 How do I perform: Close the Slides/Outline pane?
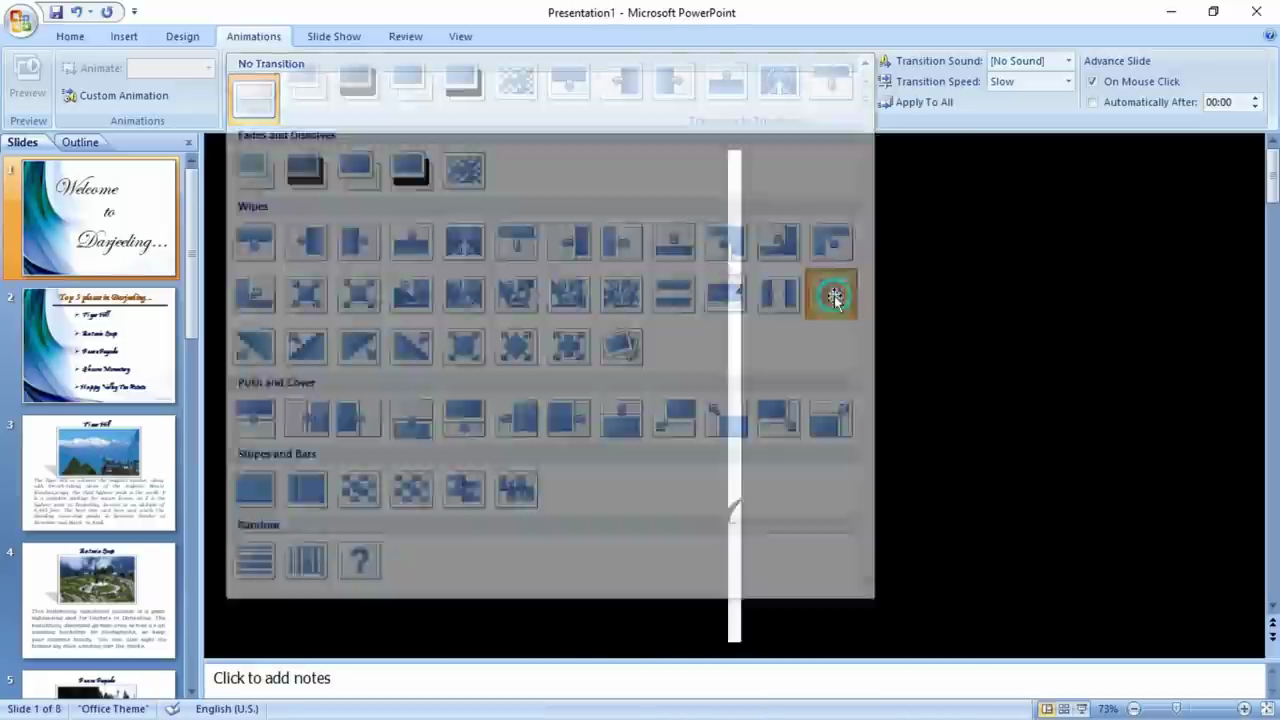pos(189,143)
